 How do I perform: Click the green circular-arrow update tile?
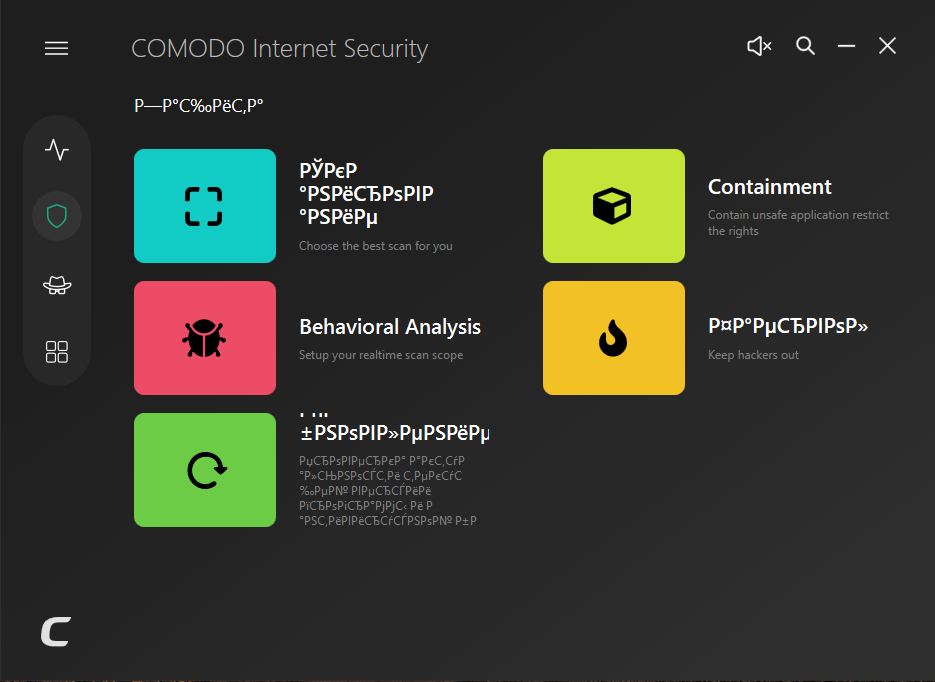click(205, 470)
